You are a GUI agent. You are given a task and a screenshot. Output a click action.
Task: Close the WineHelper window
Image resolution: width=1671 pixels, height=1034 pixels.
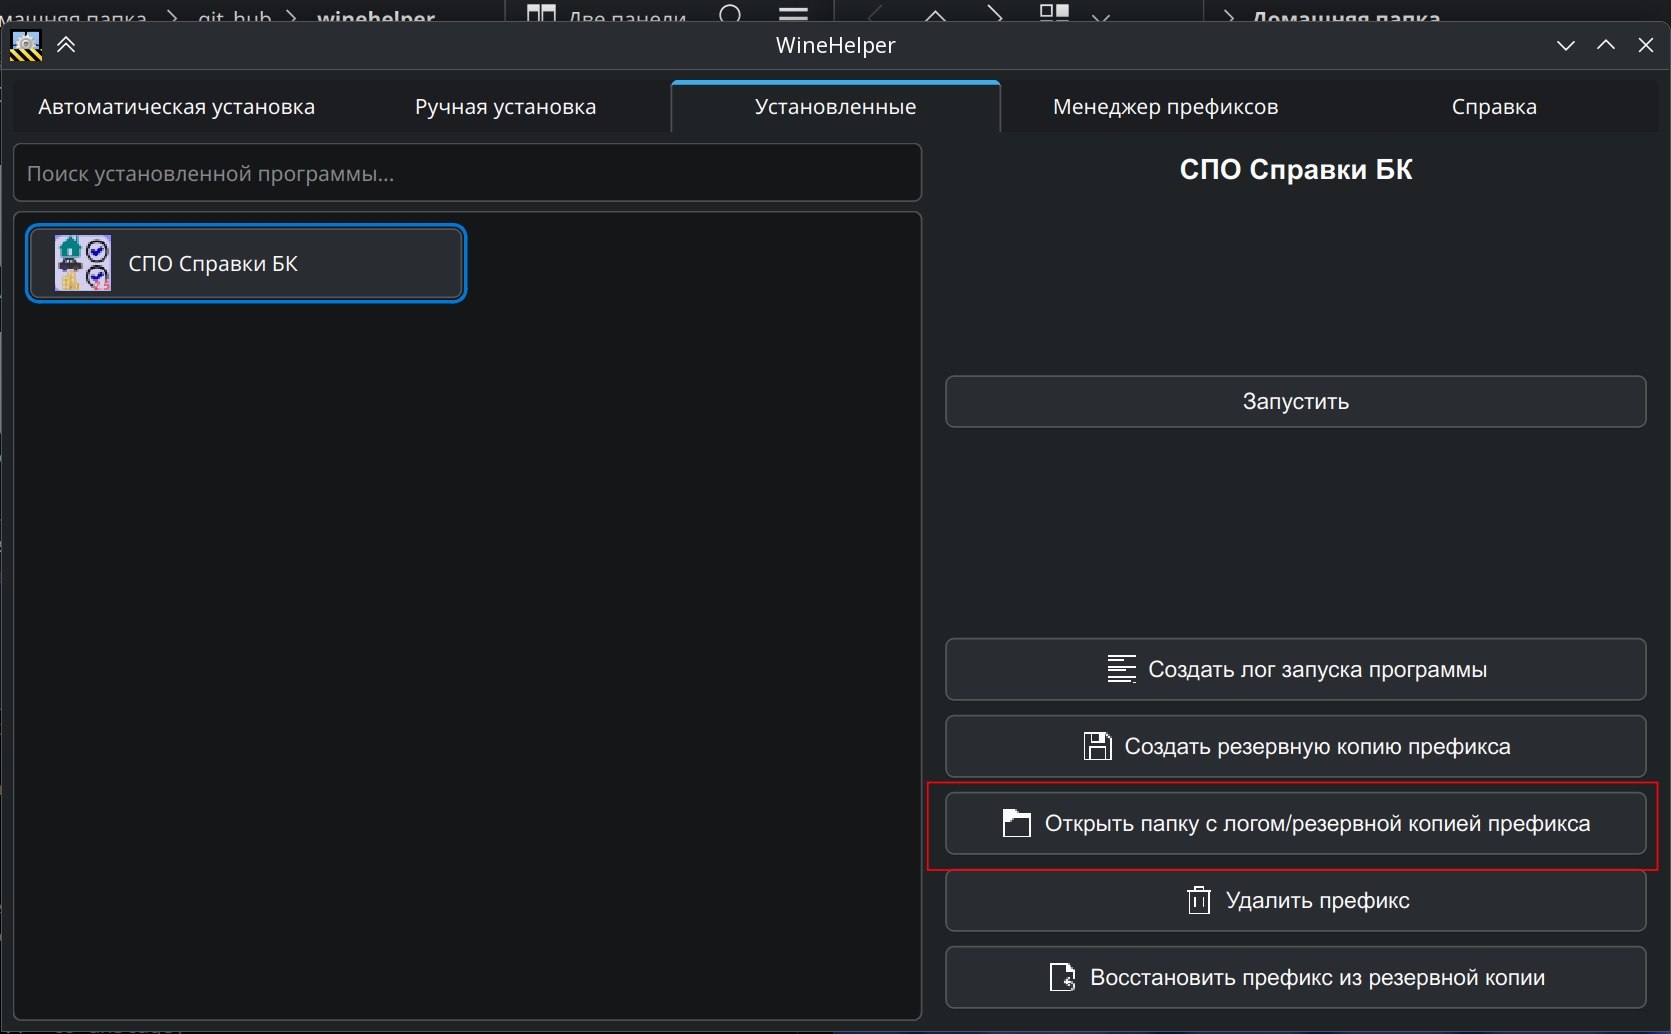(x=1645, y=46)
